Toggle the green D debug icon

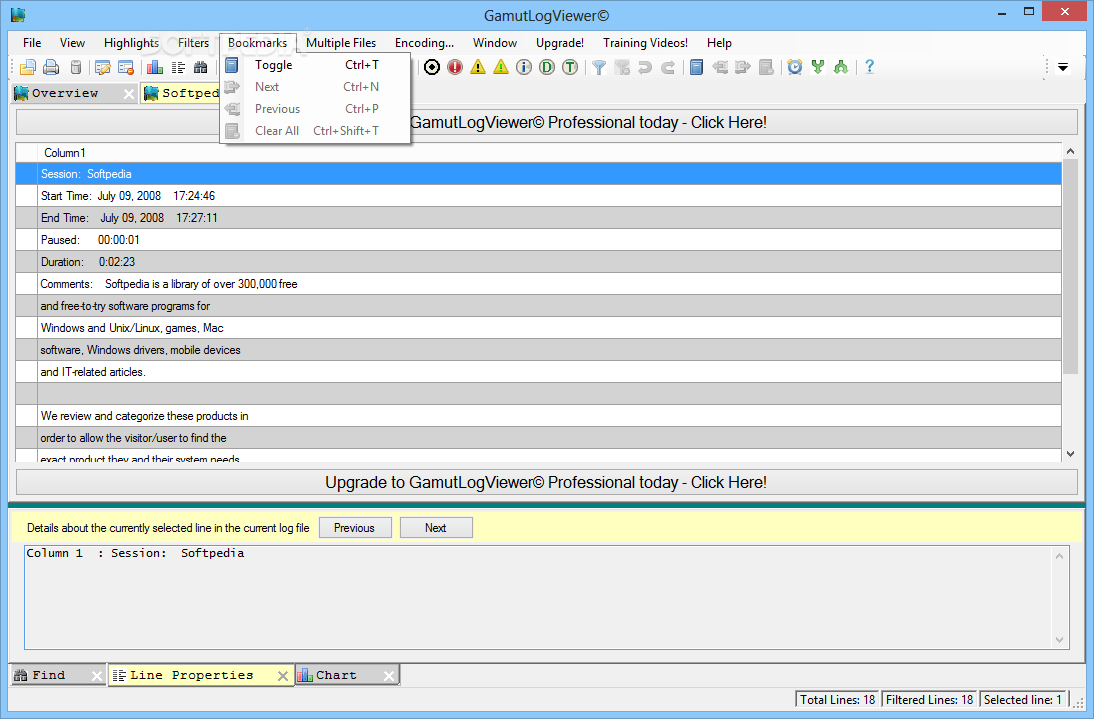(x=547, y=67)
